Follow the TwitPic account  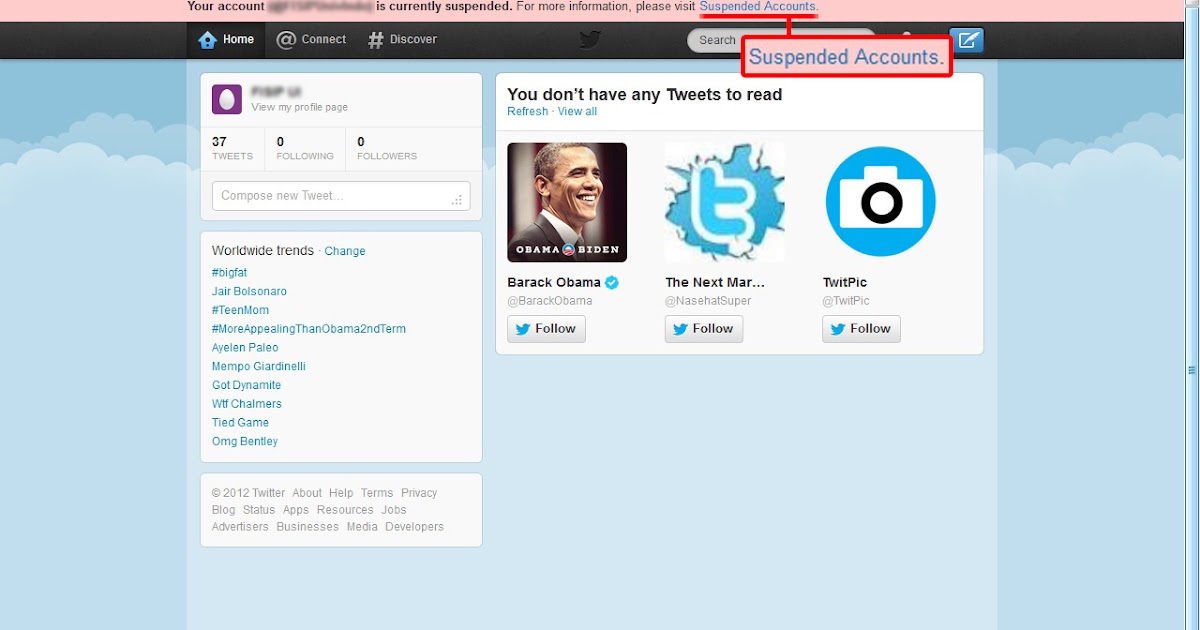862,329
